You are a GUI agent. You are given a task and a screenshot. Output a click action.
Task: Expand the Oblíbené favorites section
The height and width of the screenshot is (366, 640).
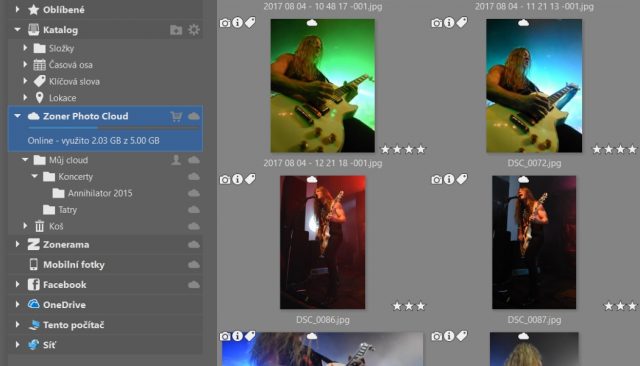coord(17,9)
